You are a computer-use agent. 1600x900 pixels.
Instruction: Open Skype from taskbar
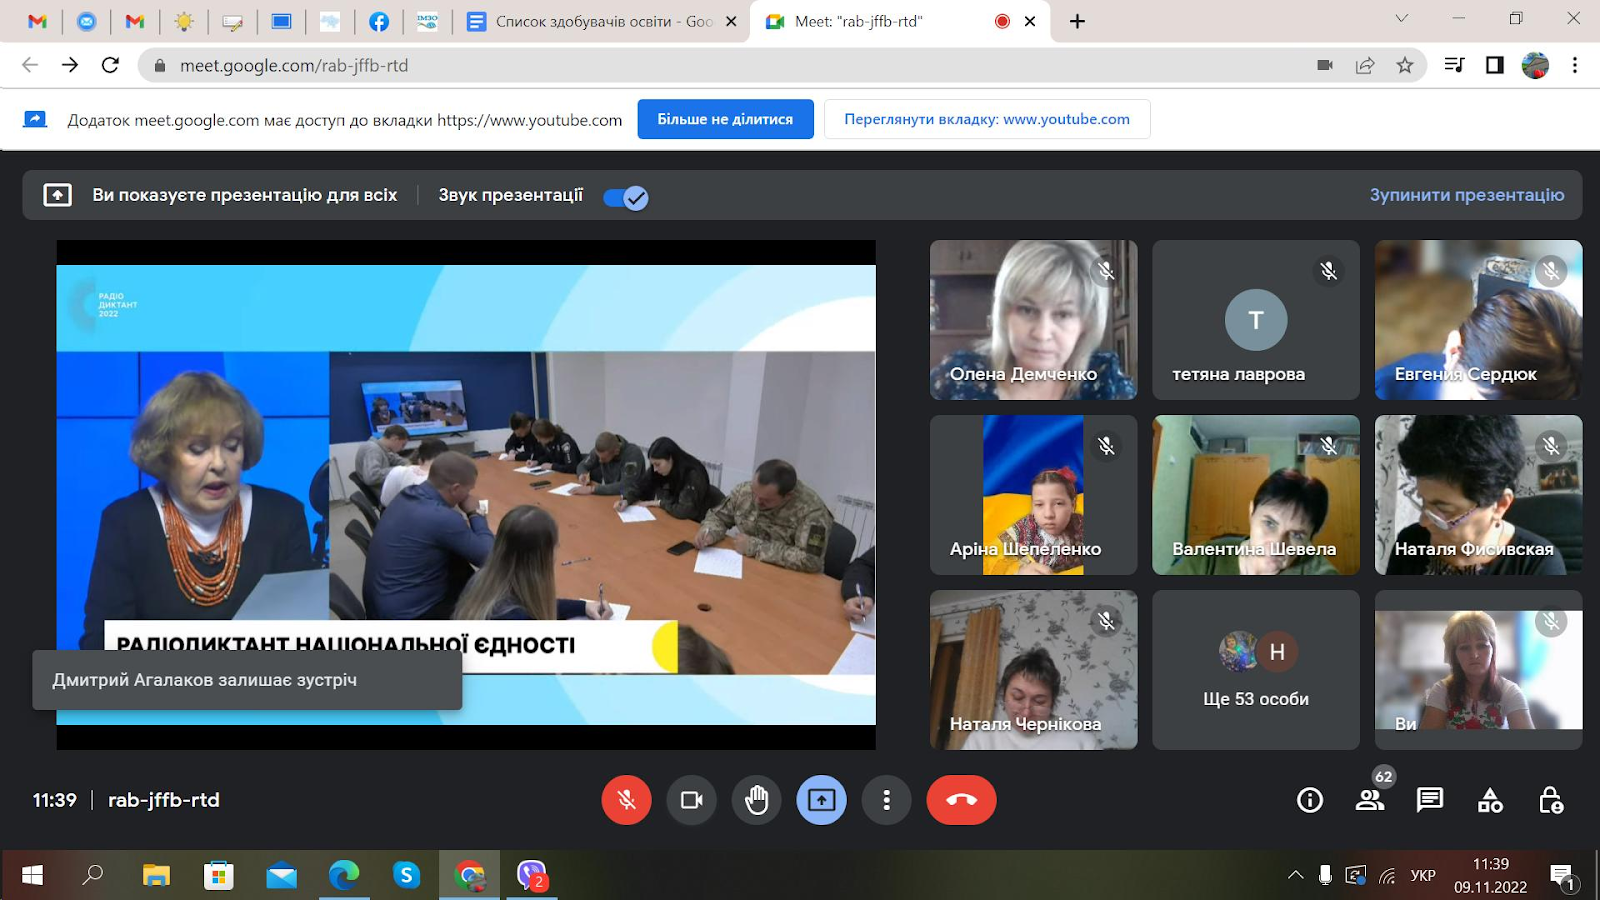[406, 875]
